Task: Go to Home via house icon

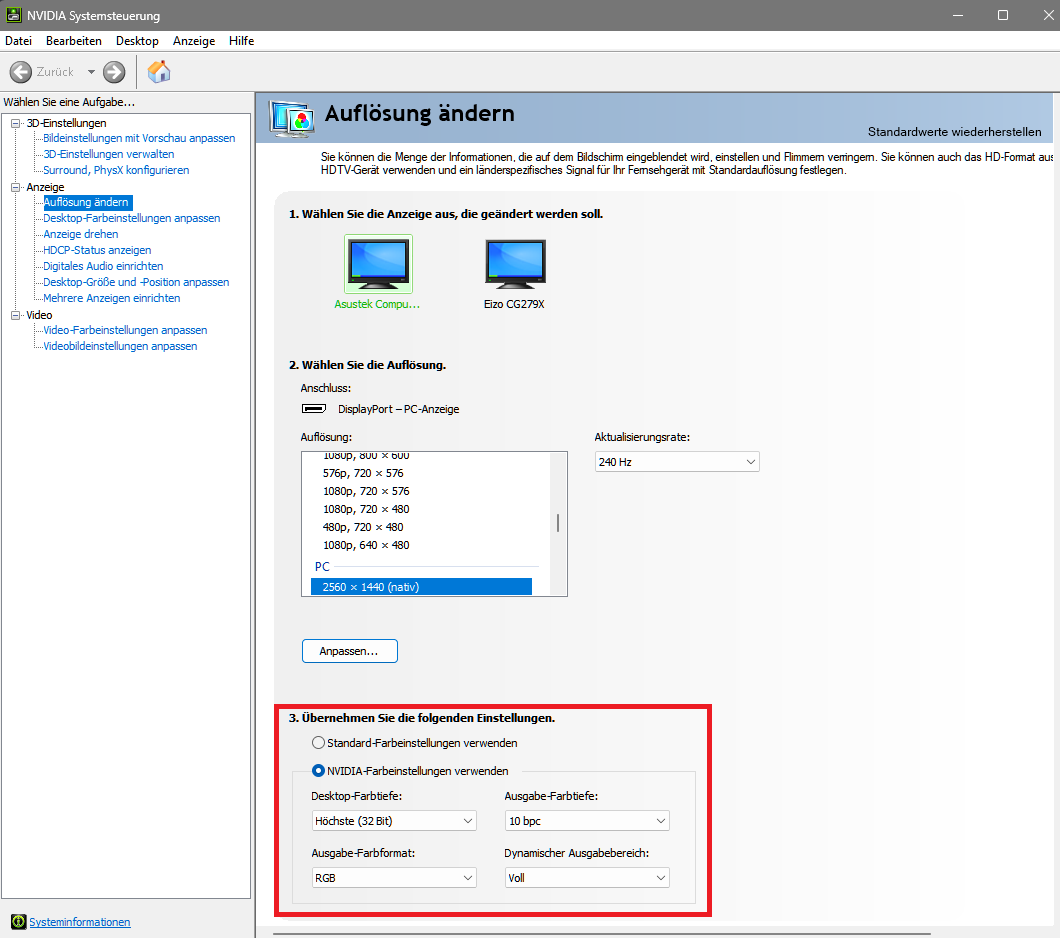Action: coord(159,72)
